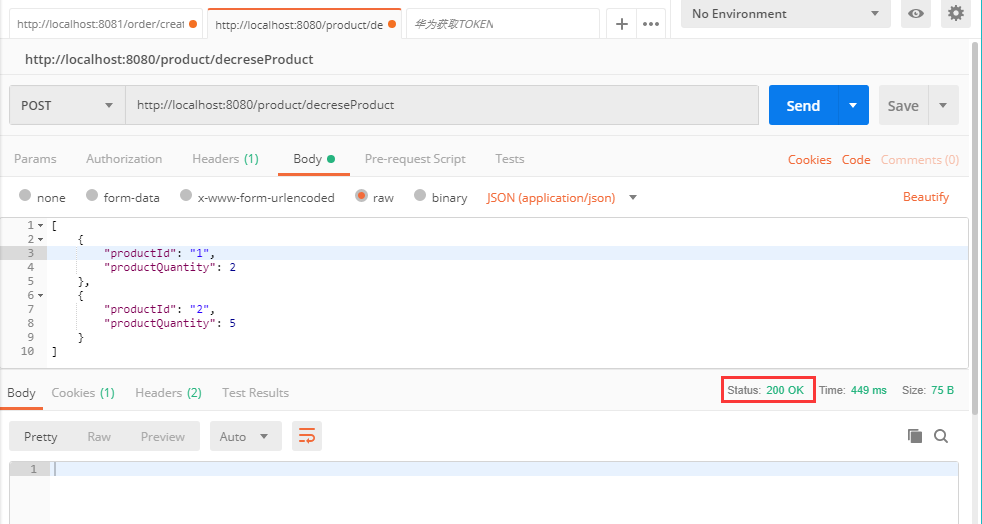Open the response Cookies (1) tab
The image size is (982, 524).
(x=83, y=393)
